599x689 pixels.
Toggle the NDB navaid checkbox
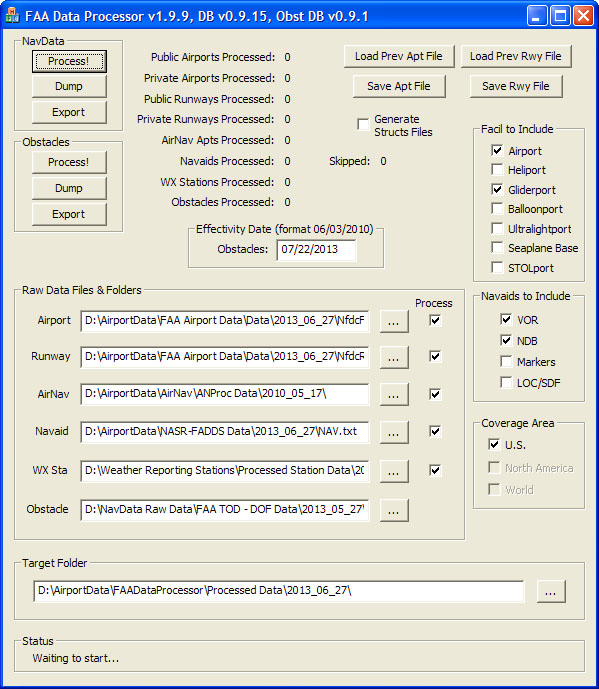pos(506,341)
